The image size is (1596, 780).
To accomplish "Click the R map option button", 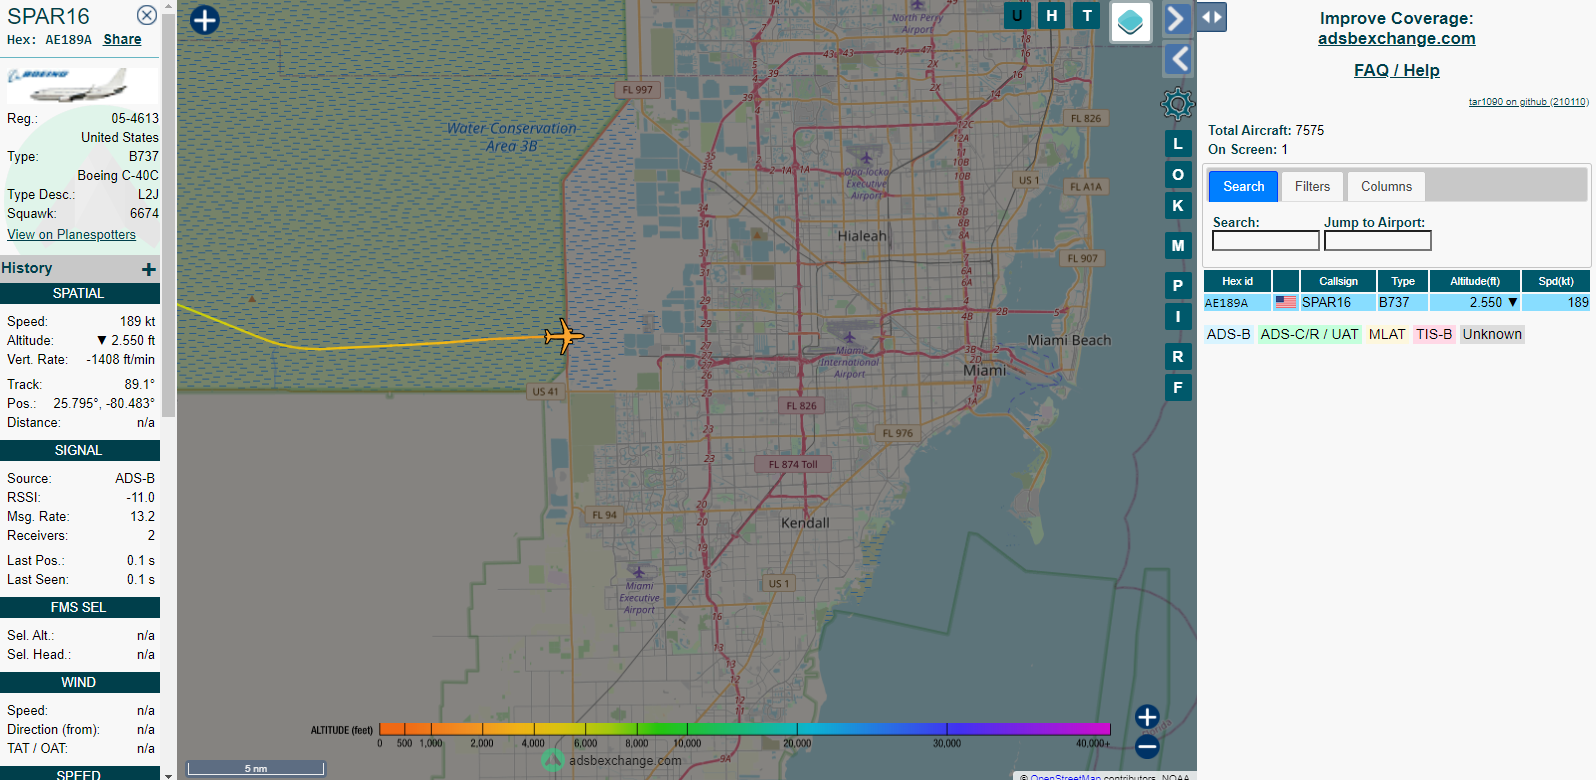I will point(1178,357).
